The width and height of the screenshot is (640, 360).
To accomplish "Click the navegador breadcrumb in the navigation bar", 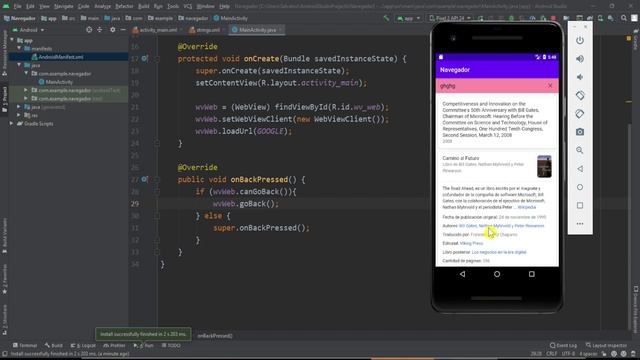I will [x=193, y=18].
